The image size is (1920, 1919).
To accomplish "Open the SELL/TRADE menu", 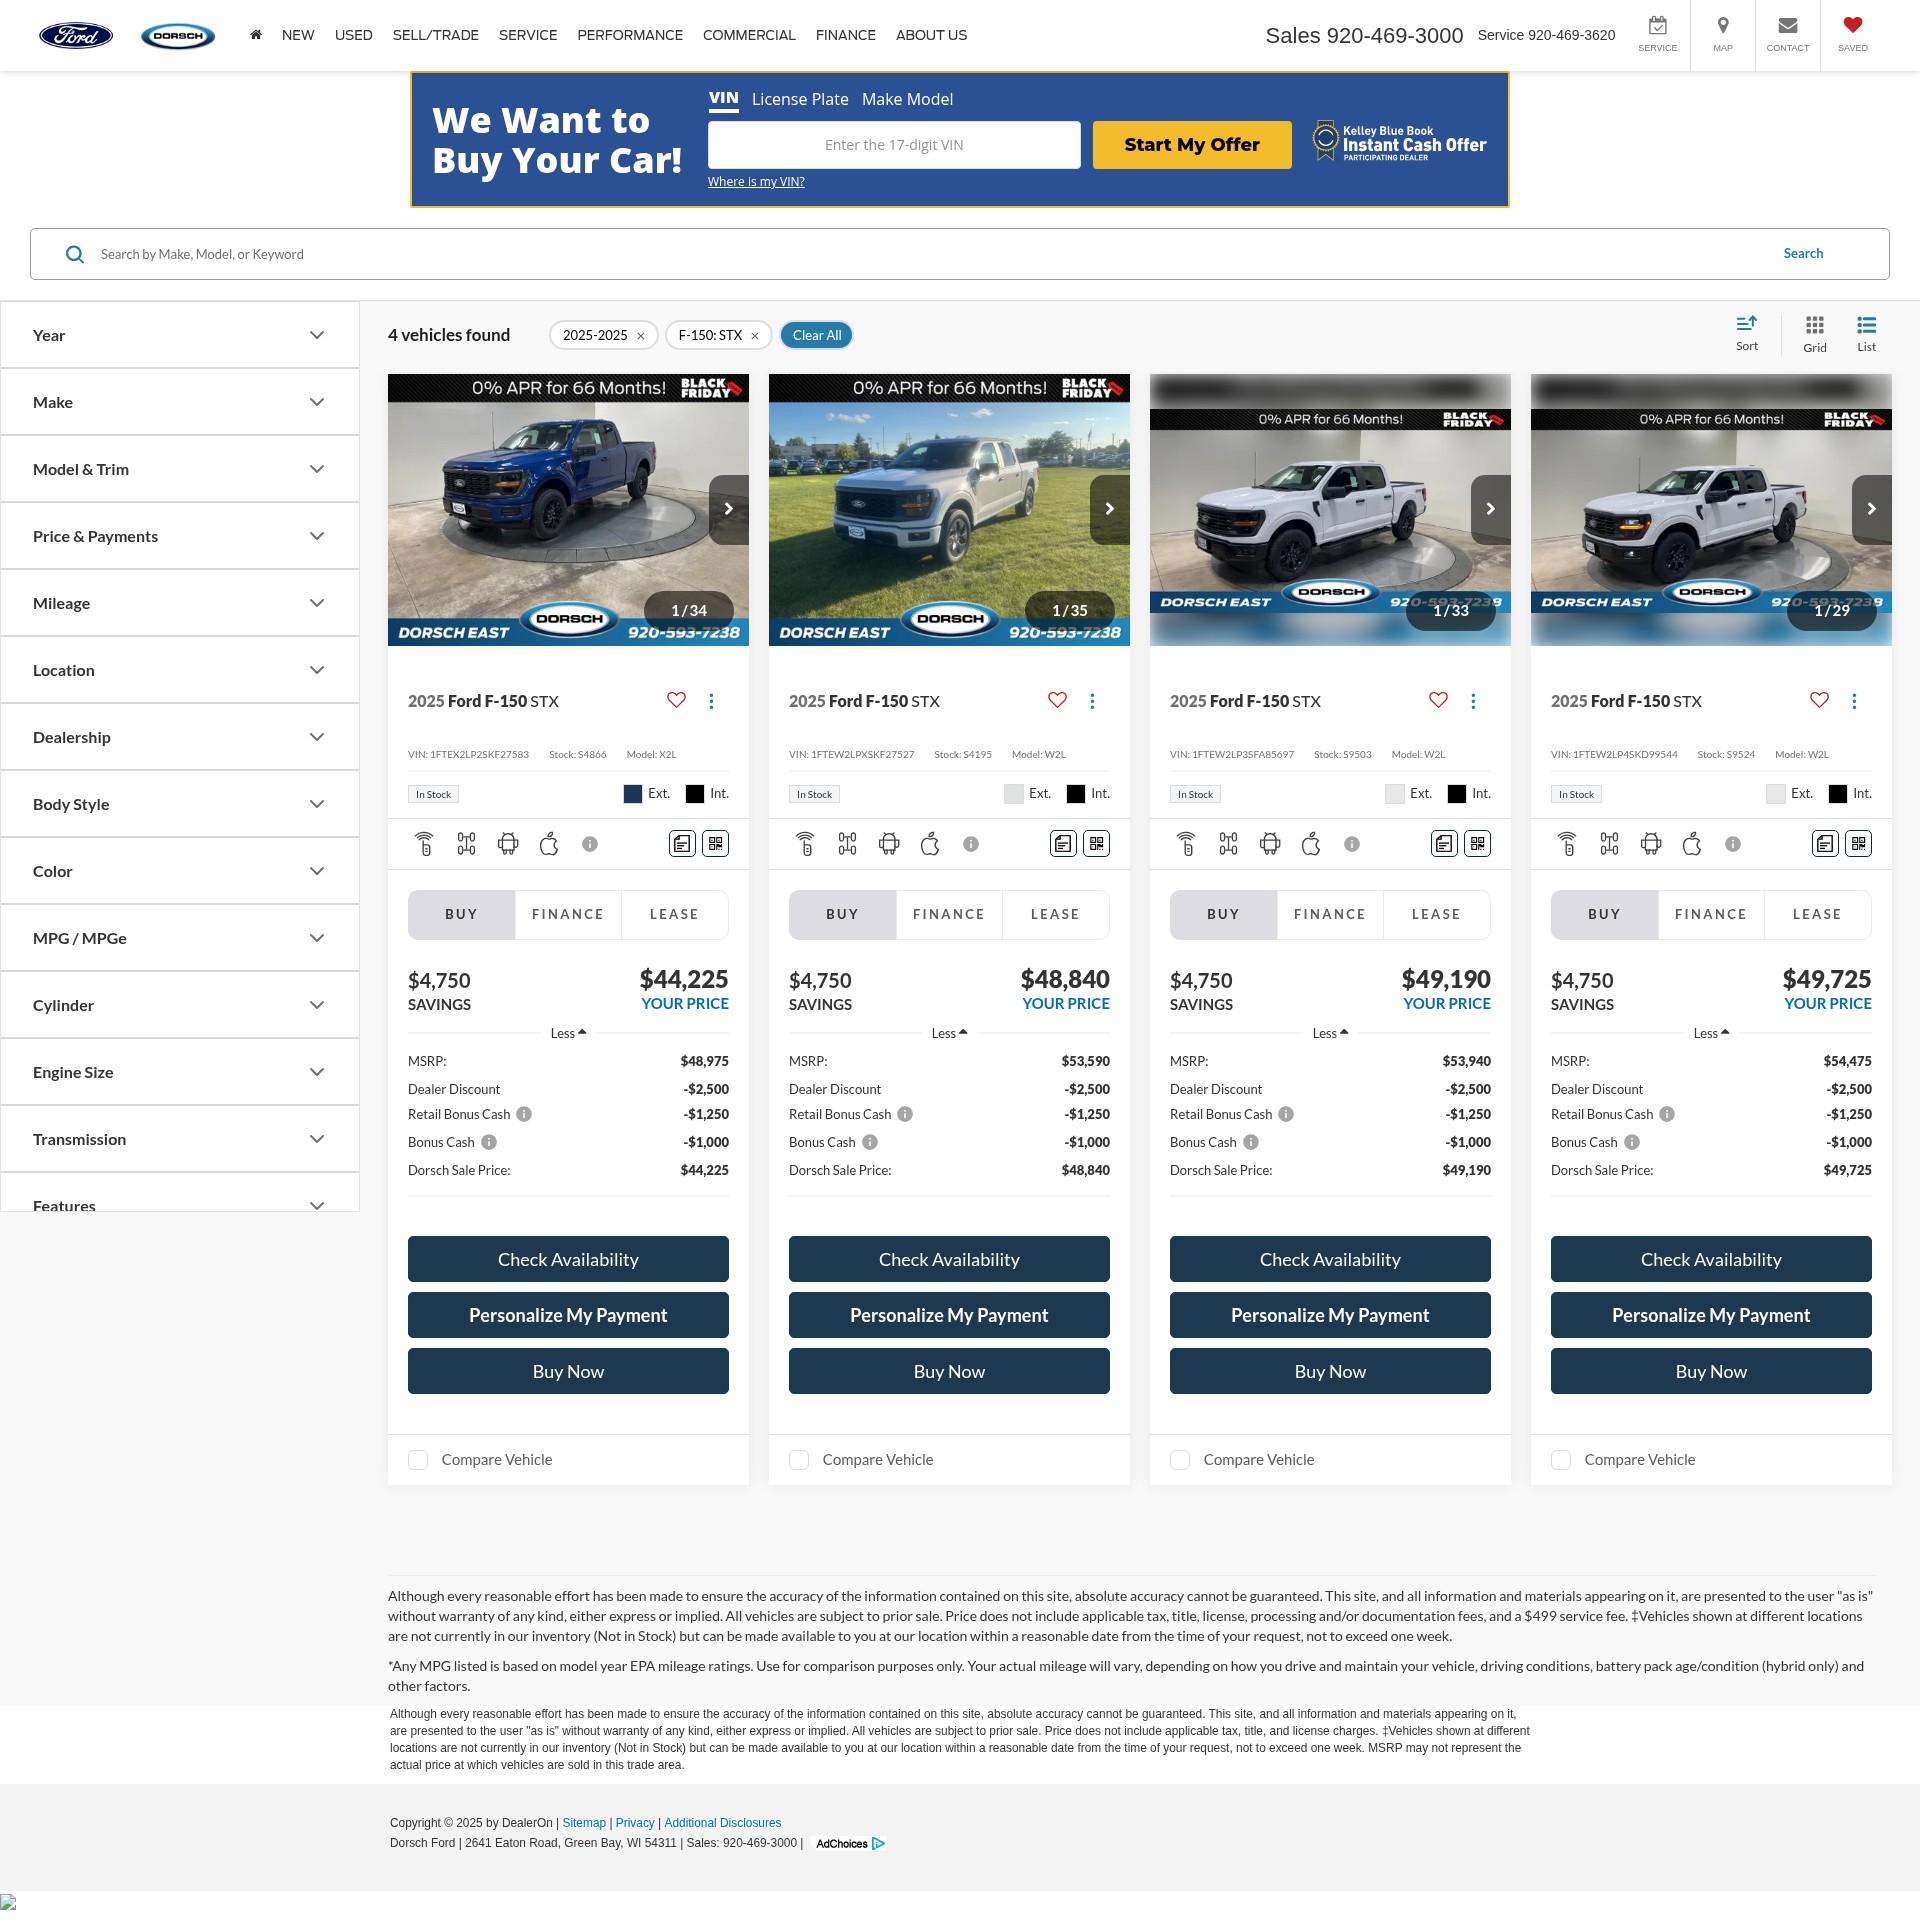I will point(436,35).
